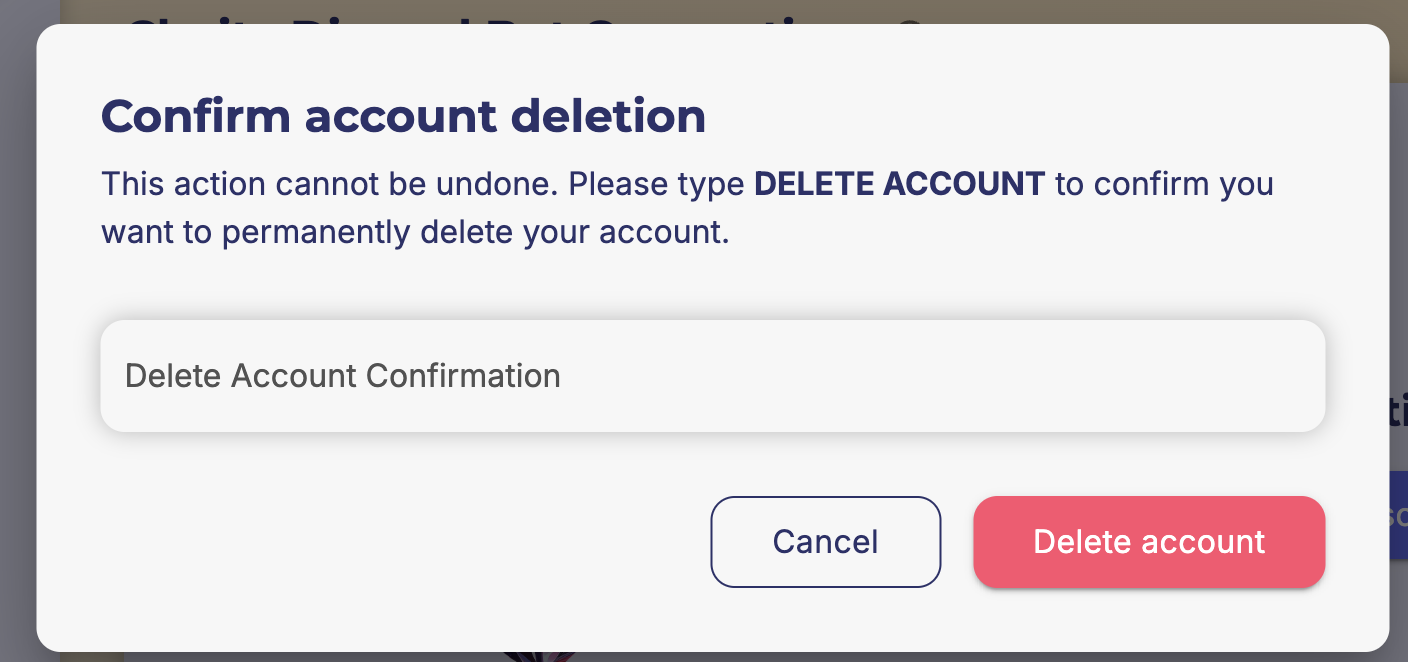
Task: Click the "Confirm account deletion" dialog heading
Action: (x=403, y=116)
